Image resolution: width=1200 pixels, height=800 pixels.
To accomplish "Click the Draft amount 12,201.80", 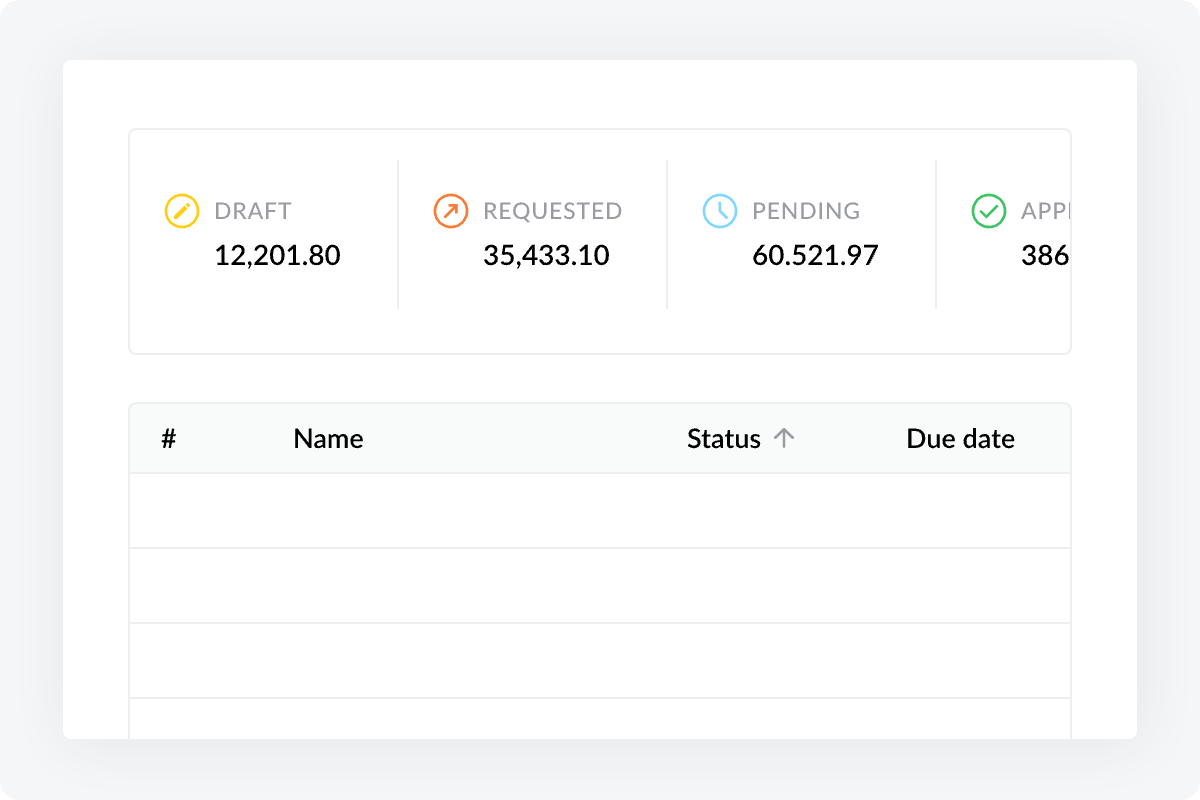I will coord(277,255).
